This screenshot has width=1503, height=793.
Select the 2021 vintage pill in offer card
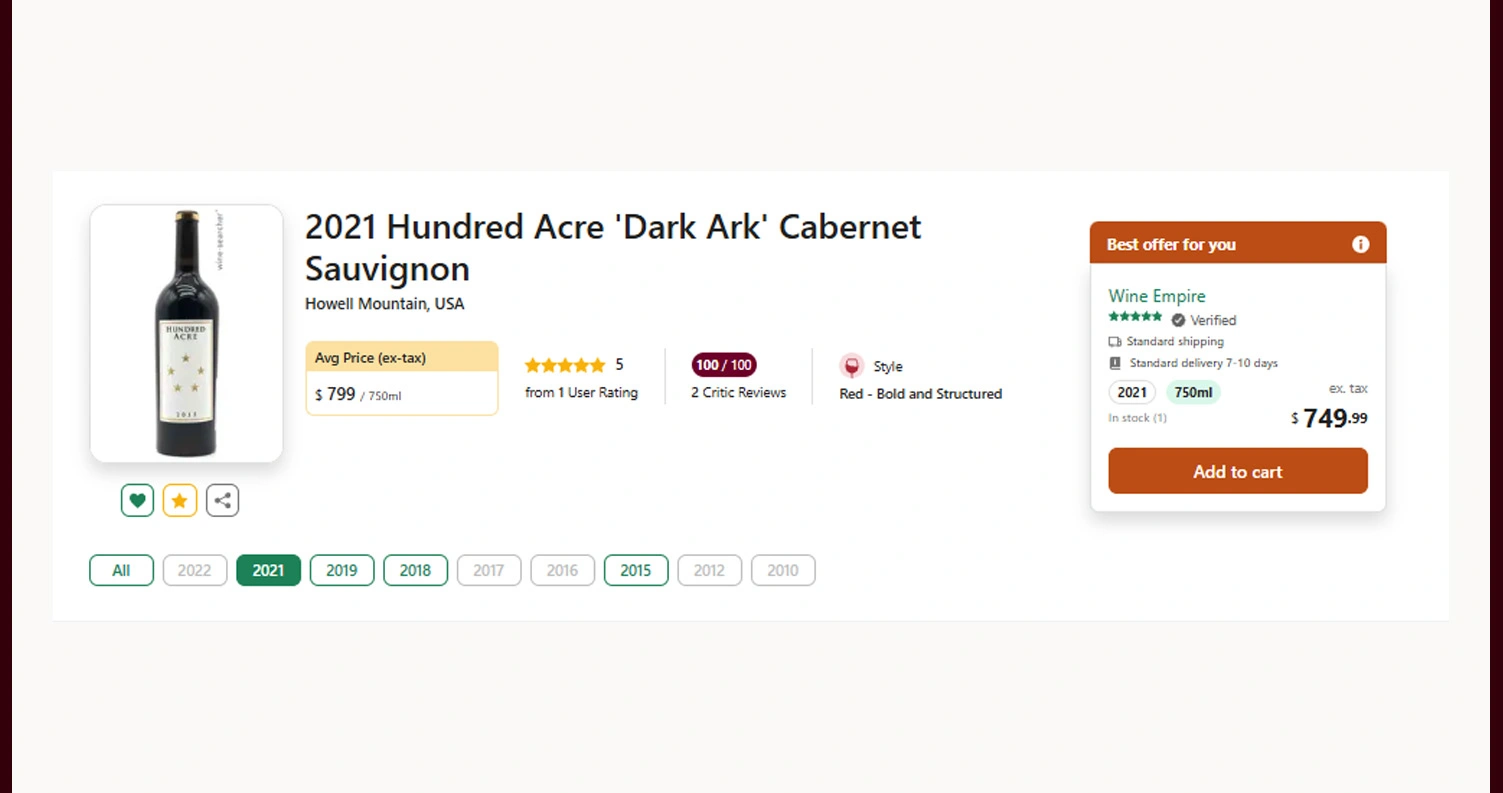click(x=1132, y=392)
